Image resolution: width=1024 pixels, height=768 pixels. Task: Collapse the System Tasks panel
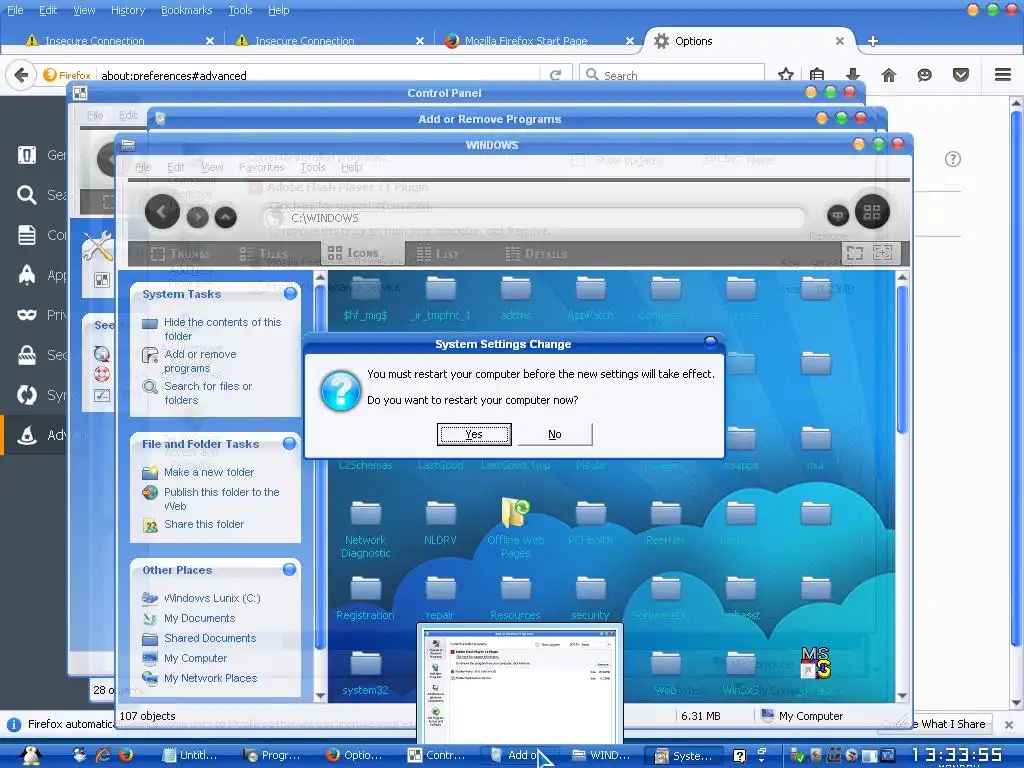point(290,294)
